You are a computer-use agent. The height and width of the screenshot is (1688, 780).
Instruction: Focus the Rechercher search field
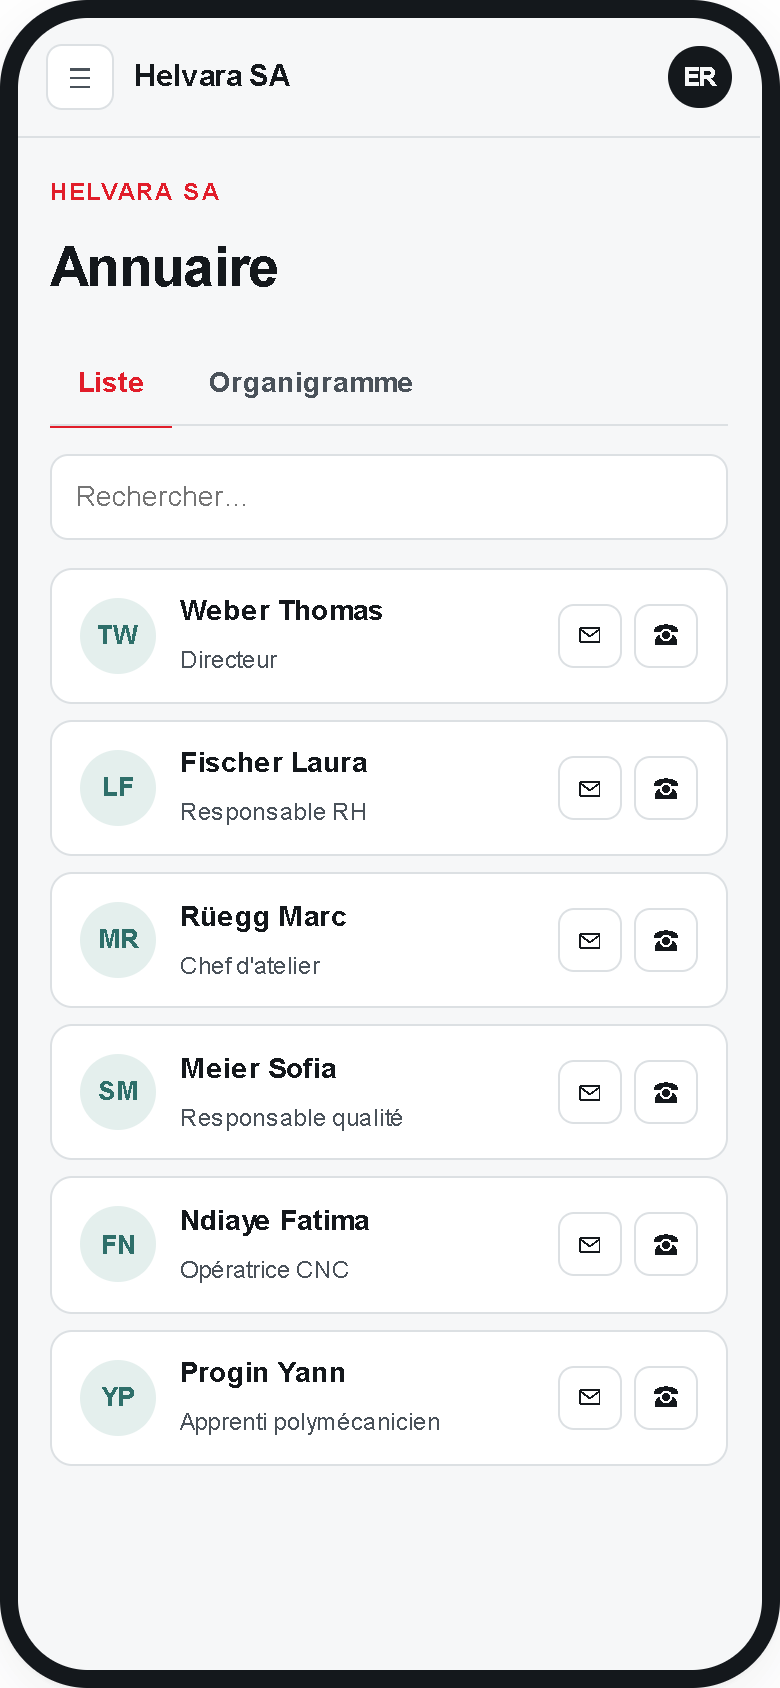[389, 497]
